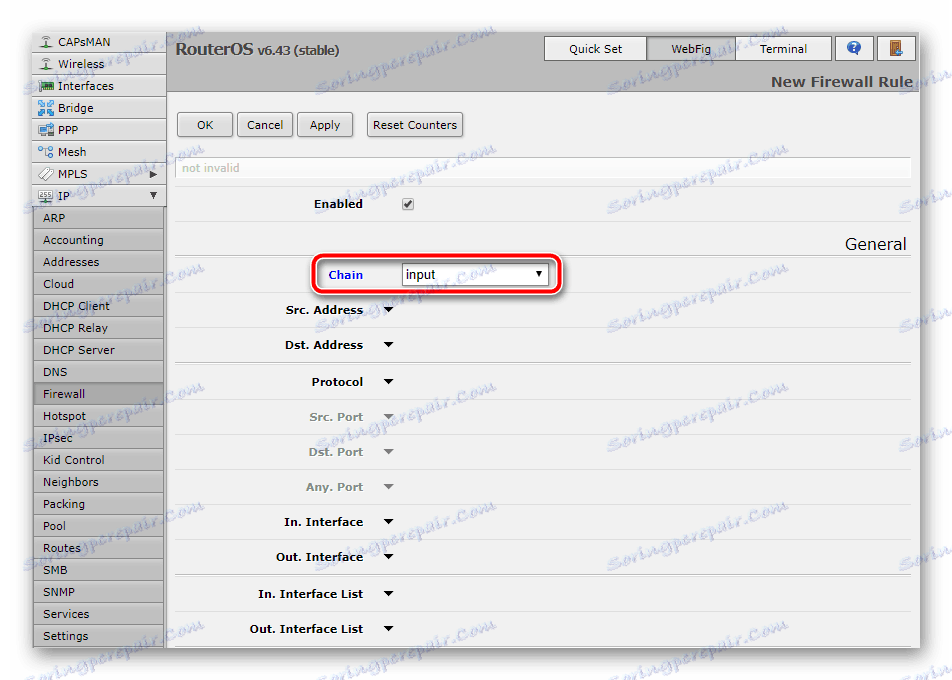Open the SNMP menu item
This screenshot has width=952, height=680.
[x=98, y=592]
